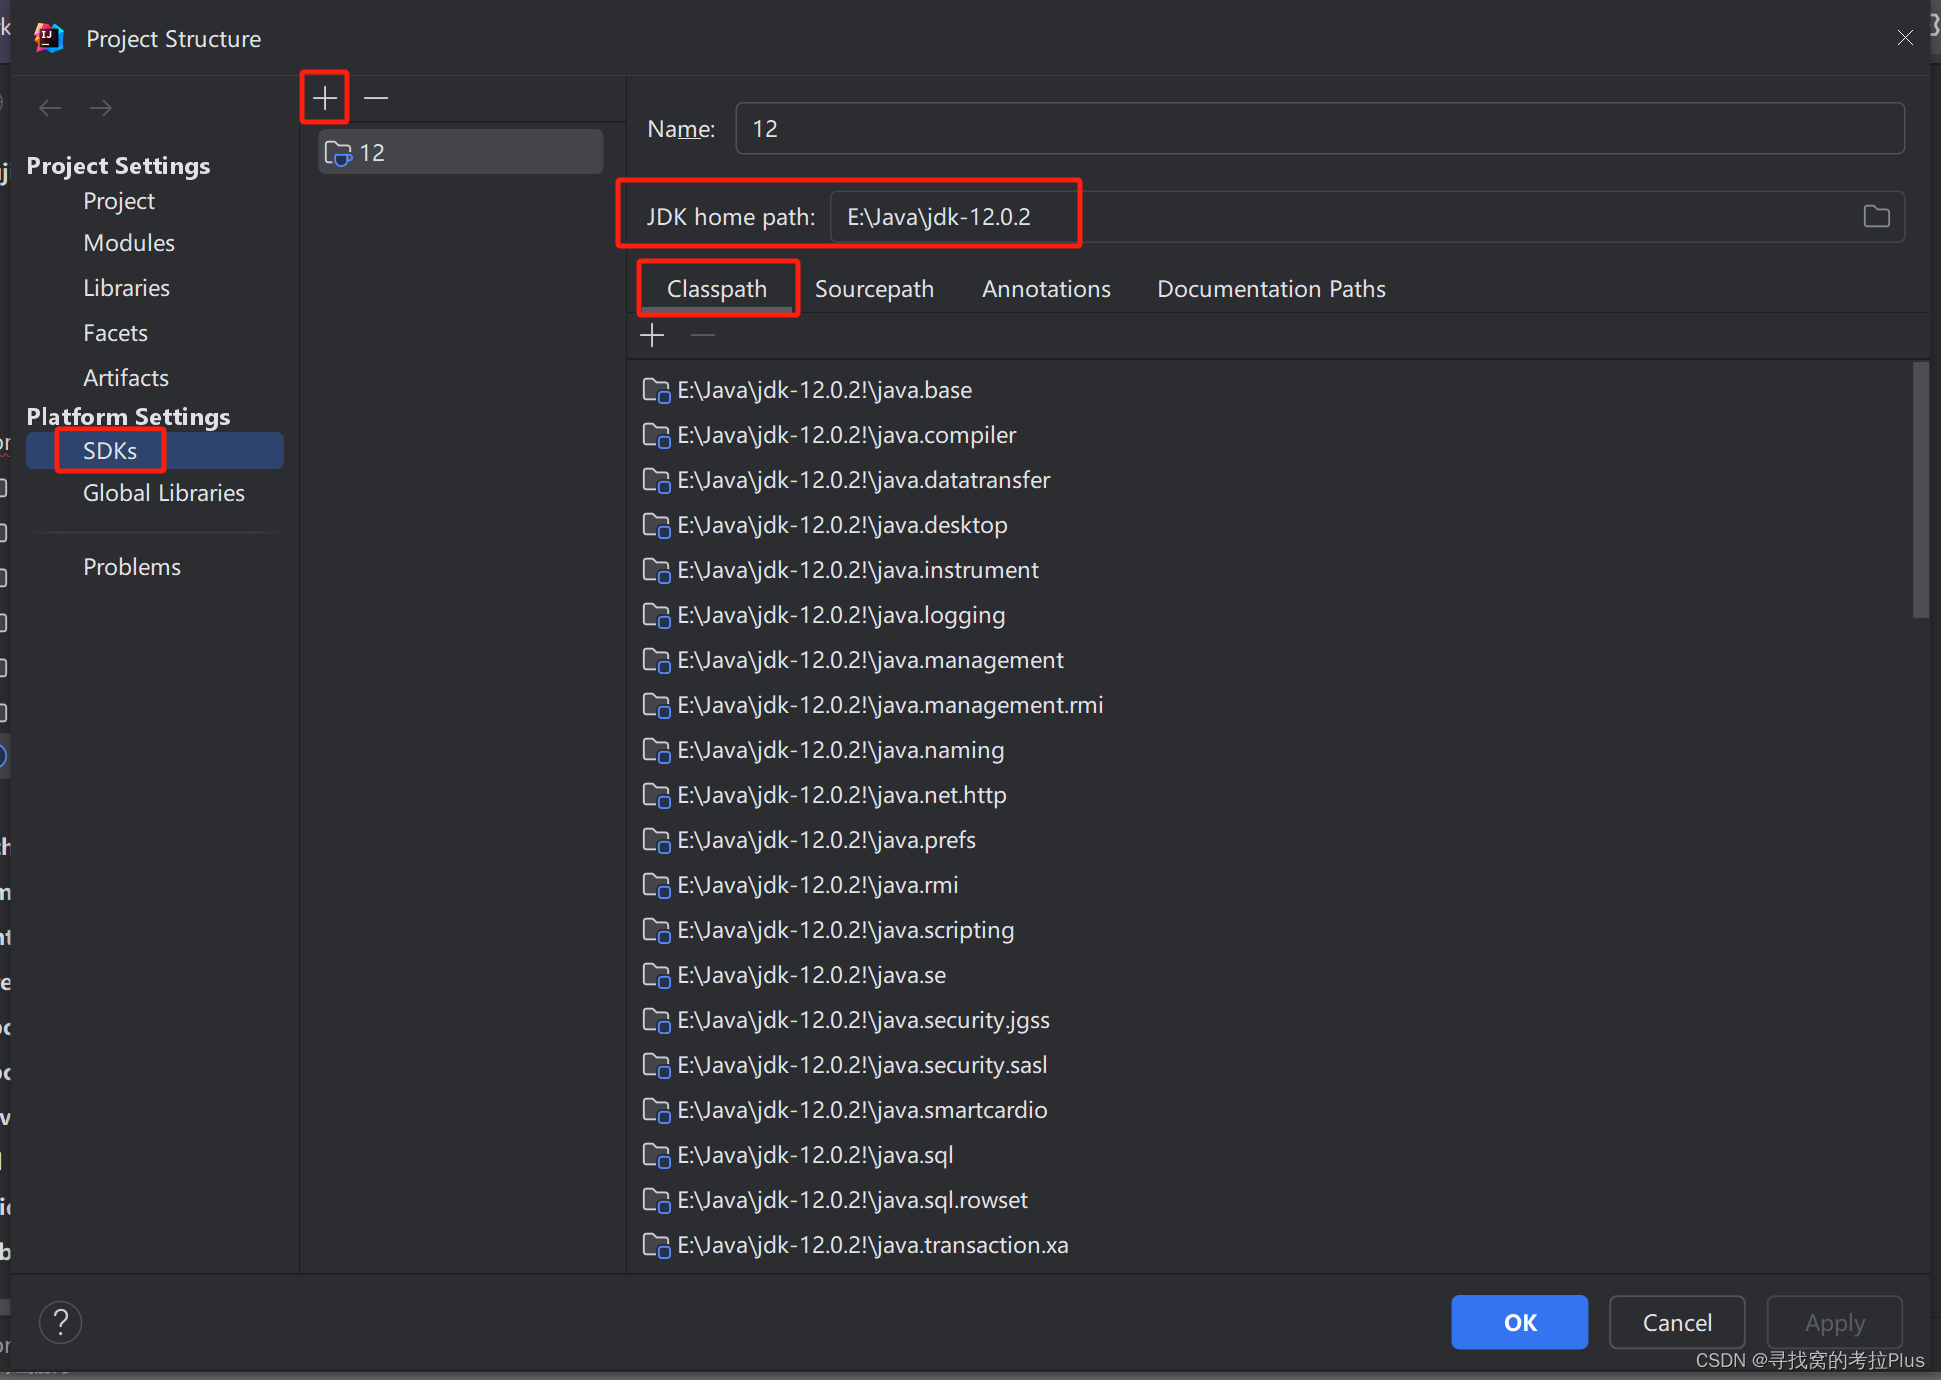Click folder icon of java.prefs entry
The image size is (1941, 1380).
tap(656, 840)
